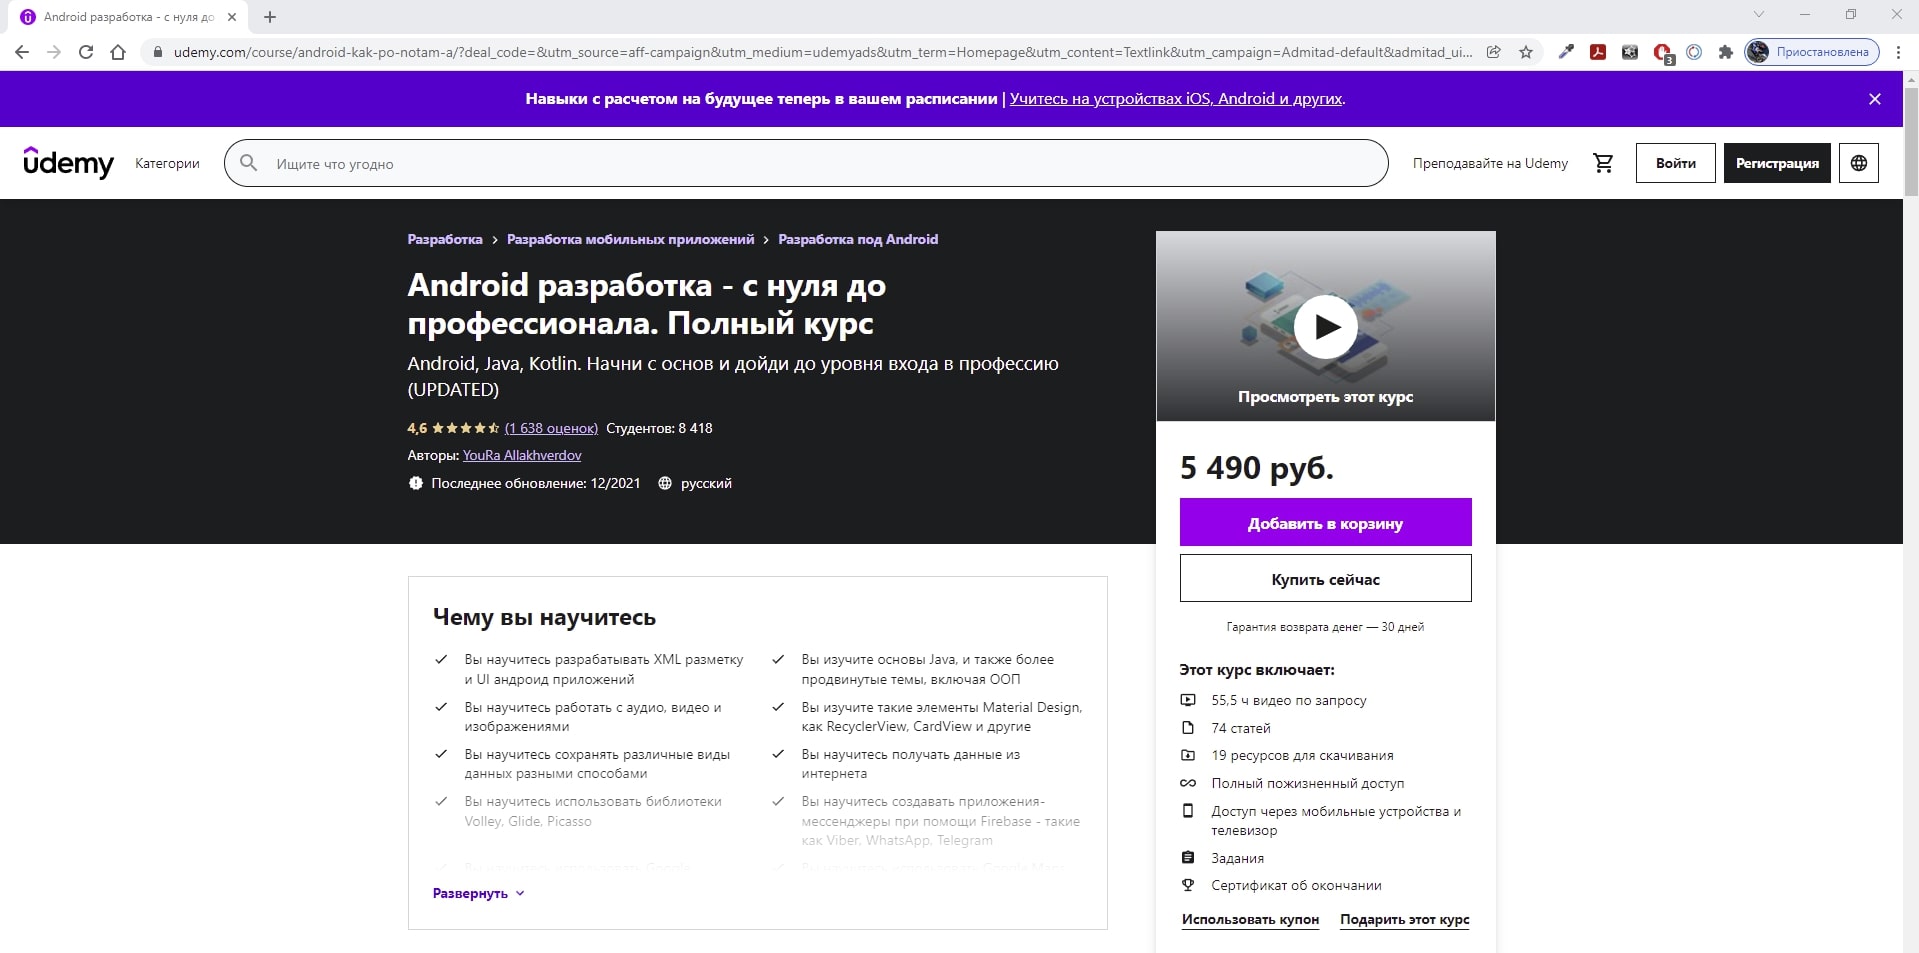Viewport: 1919px width, 953px height.
Task: Open the shopping cart icon
Action: click(x=1603, y=163)
